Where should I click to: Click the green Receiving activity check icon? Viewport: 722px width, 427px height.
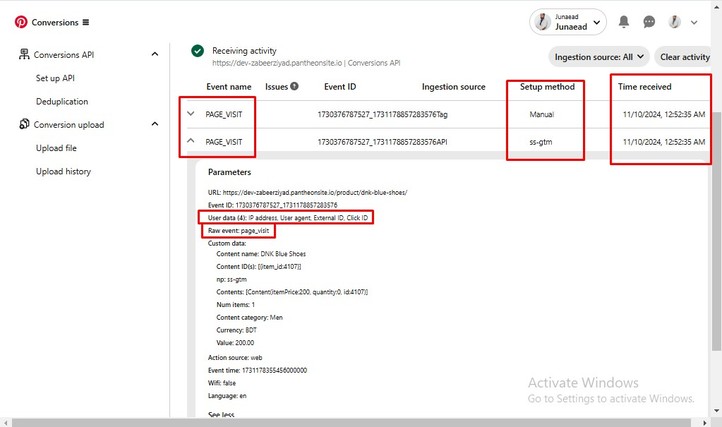point(198,51)
